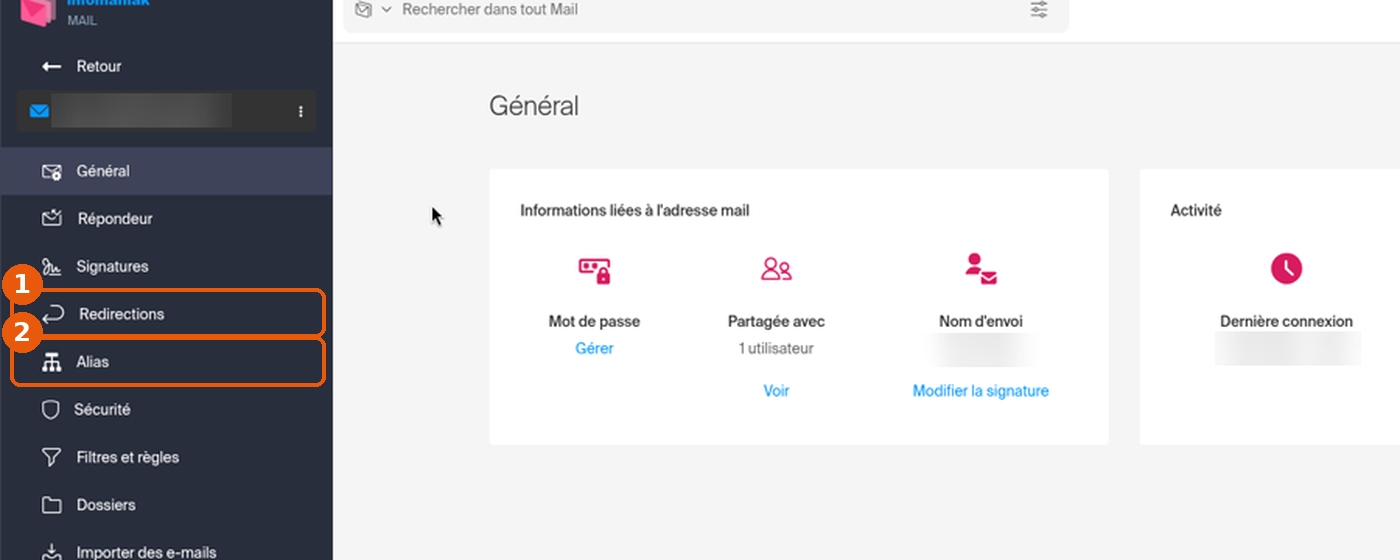Click the Mot de passe lock icon
This screenshot has width=1400, height=560.
click(x=594, y=269)
